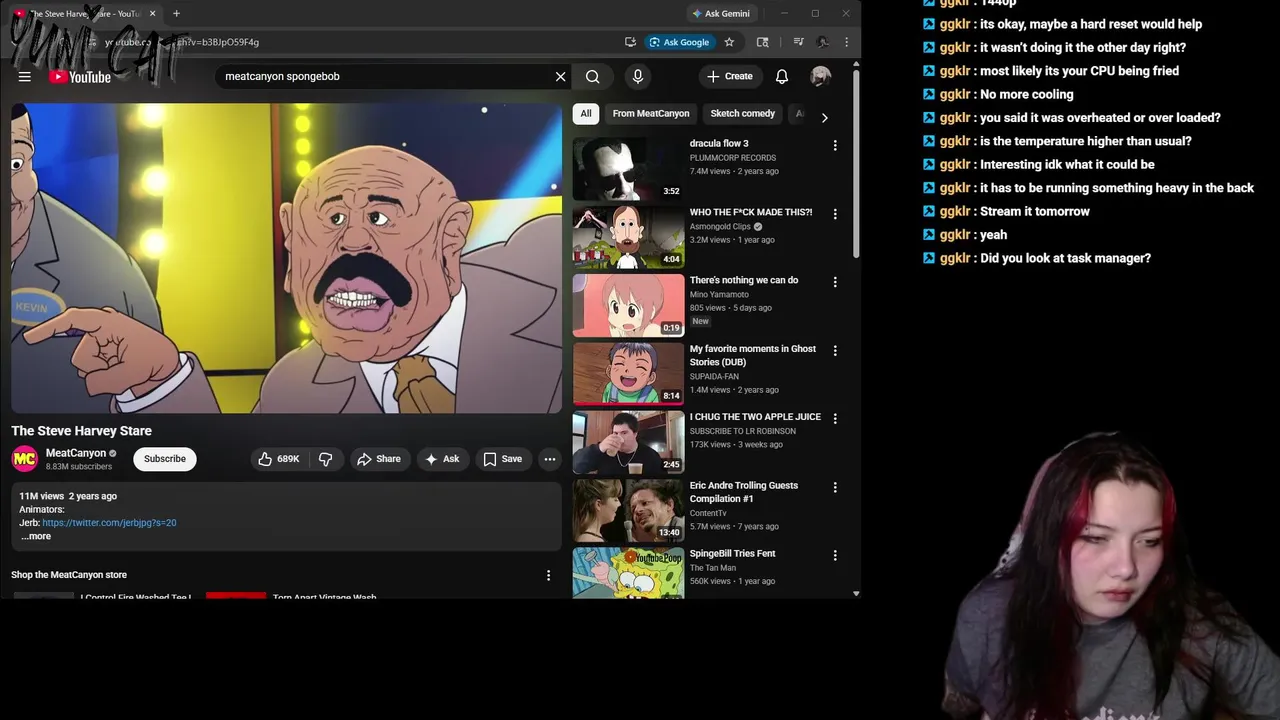This screenshot has height=720, width=1280.
Task: Dislike the video with thumbs down
Action: [326, 459]
